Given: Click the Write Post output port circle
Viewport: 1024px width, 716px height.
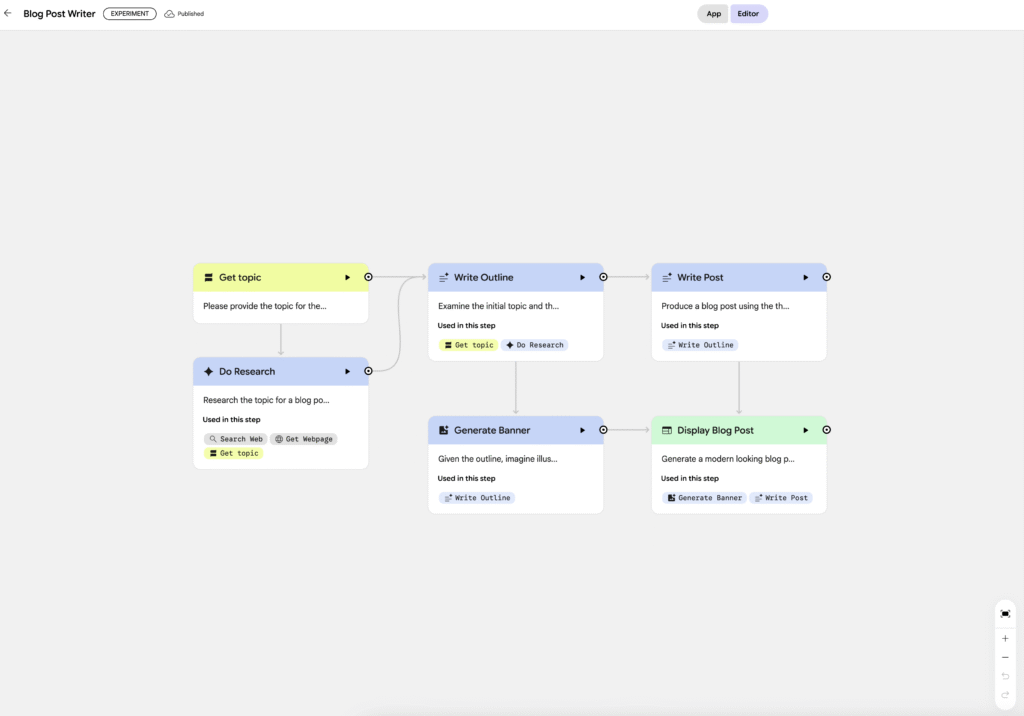Looking at the screenshot, I should 827,277.
